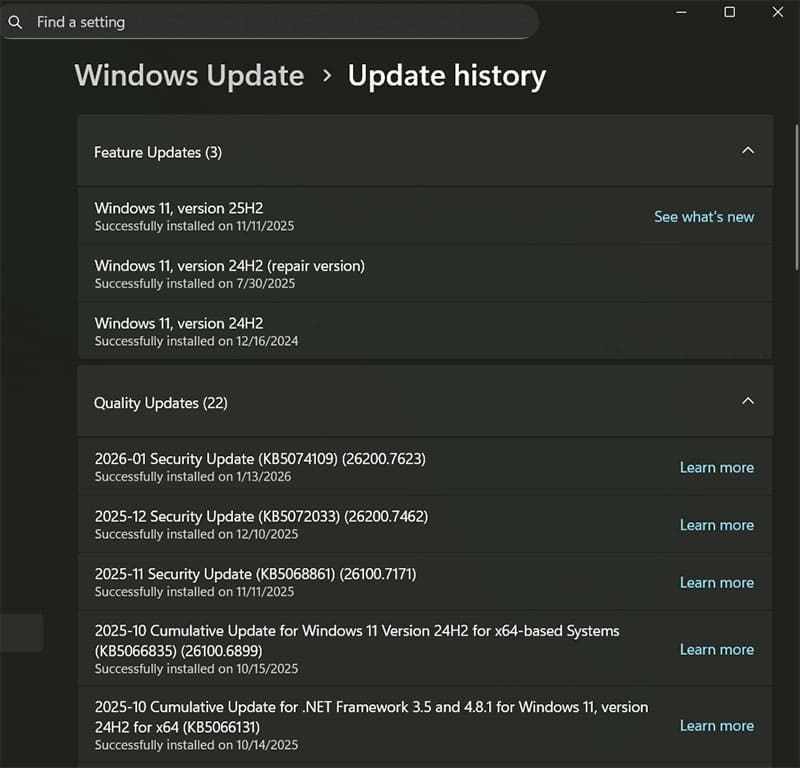800x768 pixels.
Task: Click the Find a setting search box
Action: pos(270,22)
